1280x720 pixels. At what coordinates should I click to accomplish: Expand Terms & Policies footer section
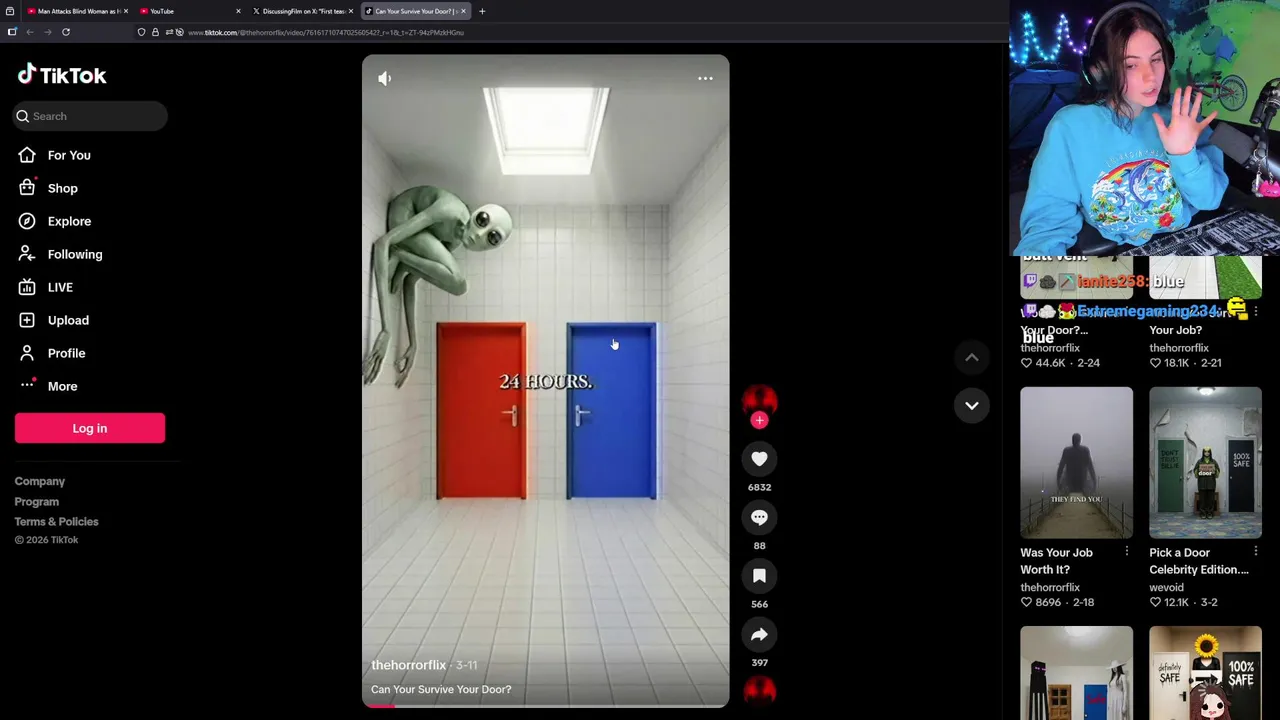[57, 521]
